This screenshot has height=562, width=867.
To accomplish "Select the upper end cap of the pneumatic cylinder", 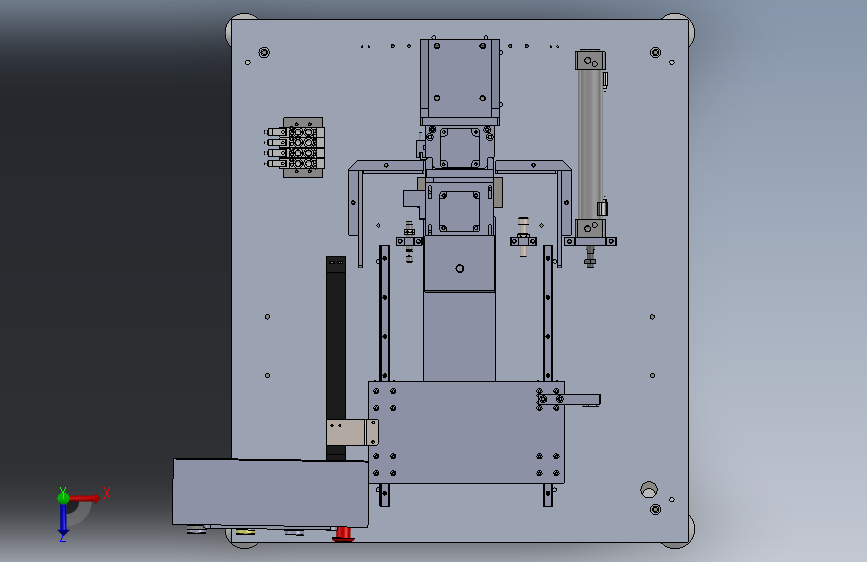I will click(591, 60).
